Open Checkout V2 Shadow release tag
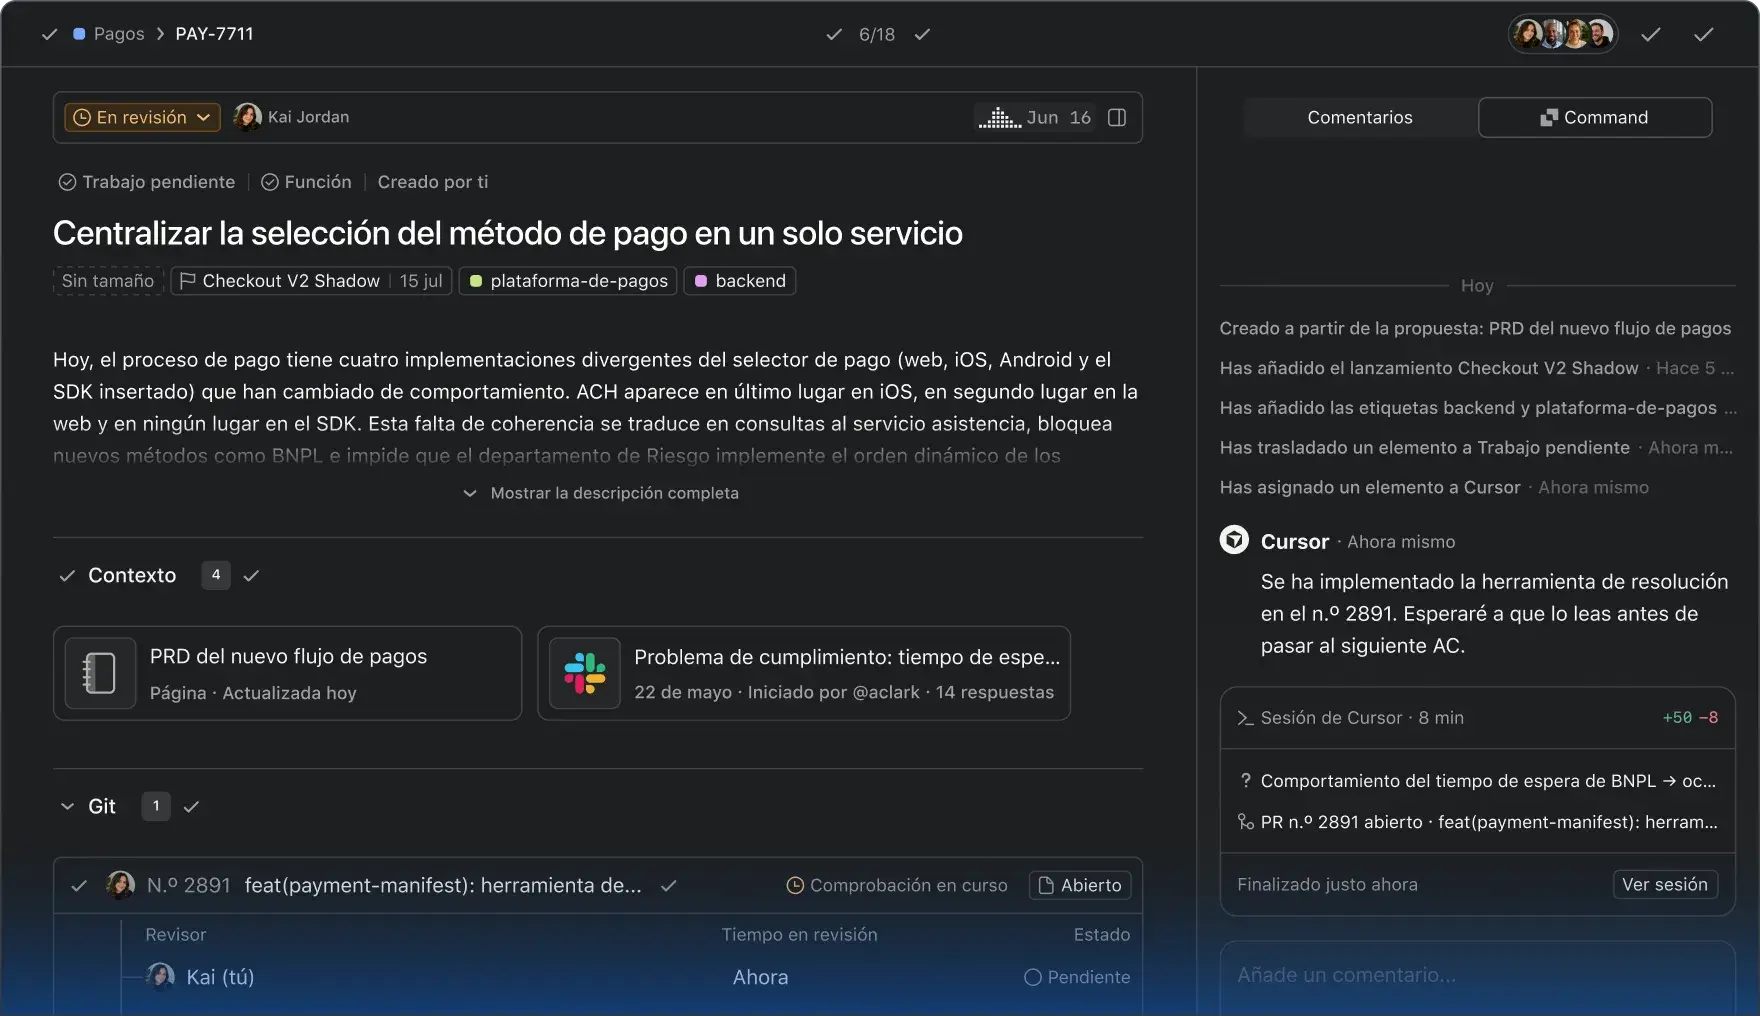 311,281
